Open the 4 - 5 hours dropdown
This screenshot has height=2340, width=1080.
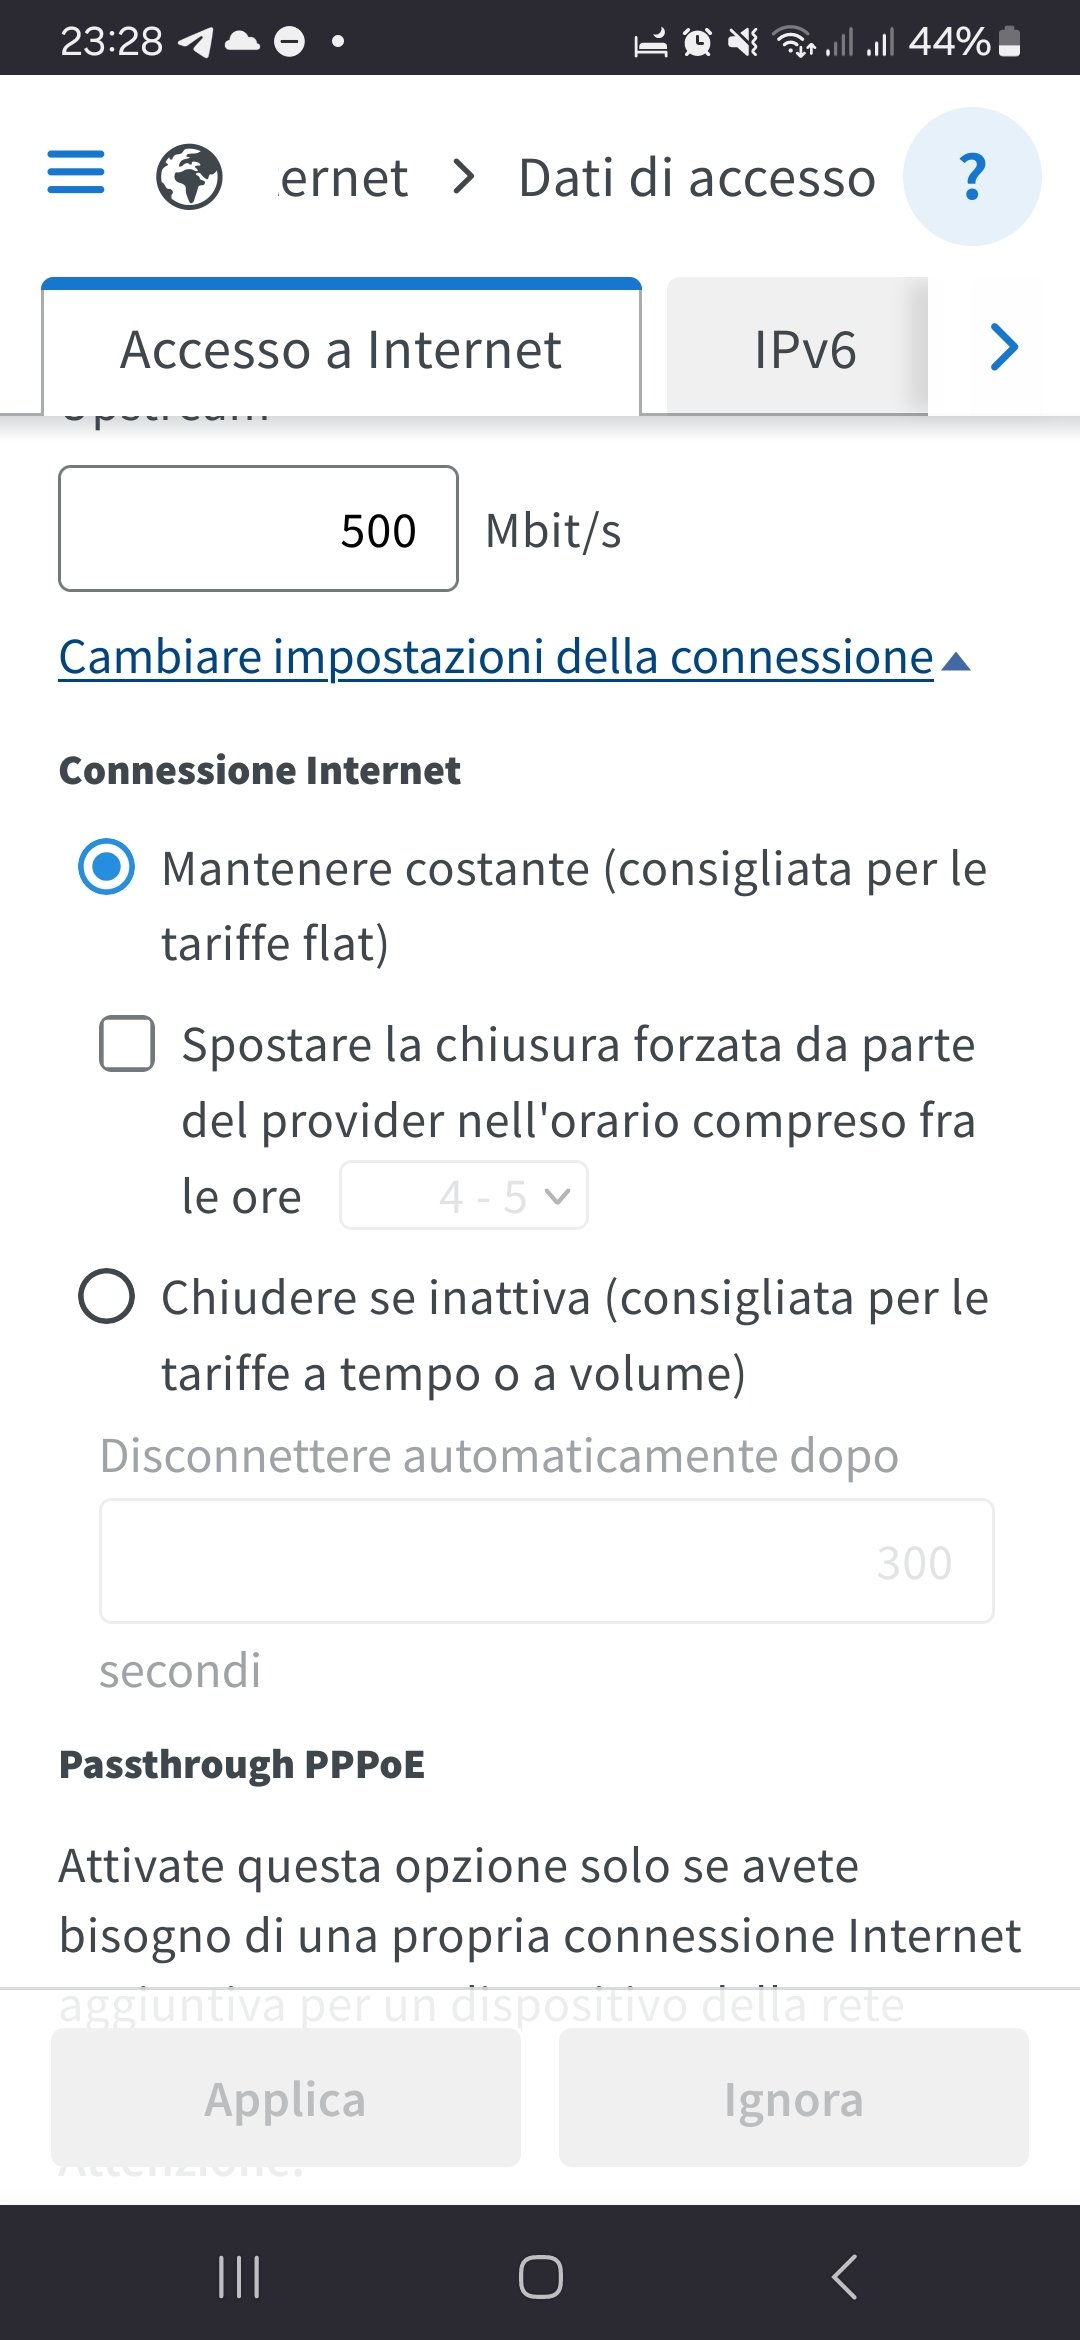point(464,1195)
